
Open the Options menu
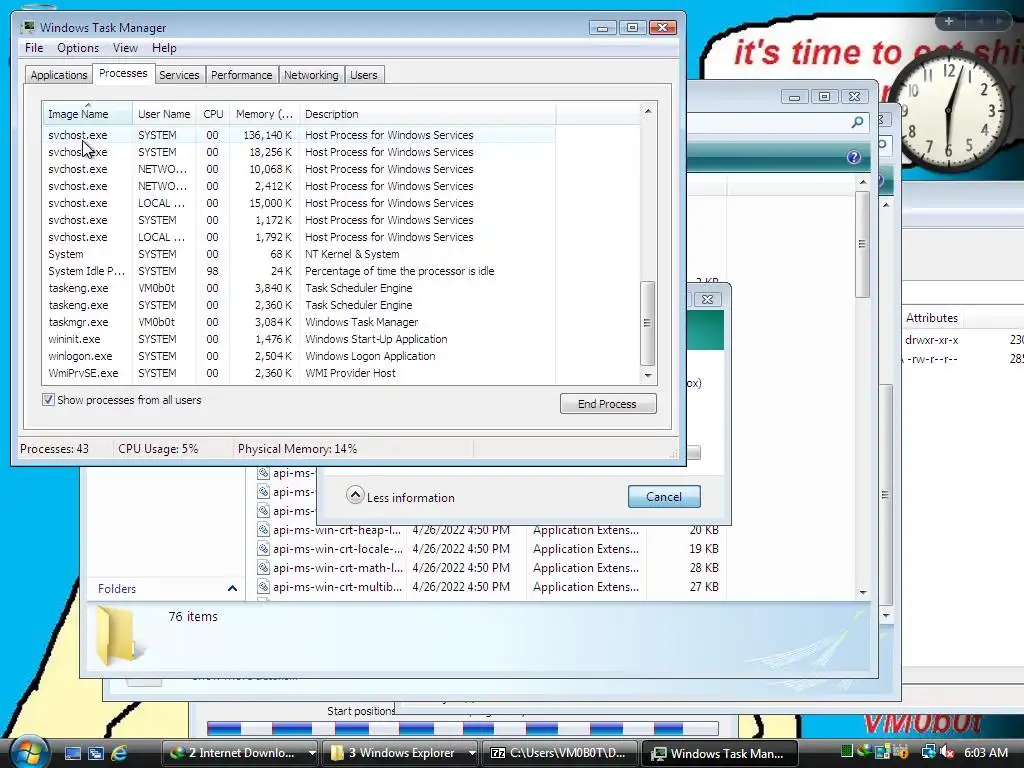78,48
